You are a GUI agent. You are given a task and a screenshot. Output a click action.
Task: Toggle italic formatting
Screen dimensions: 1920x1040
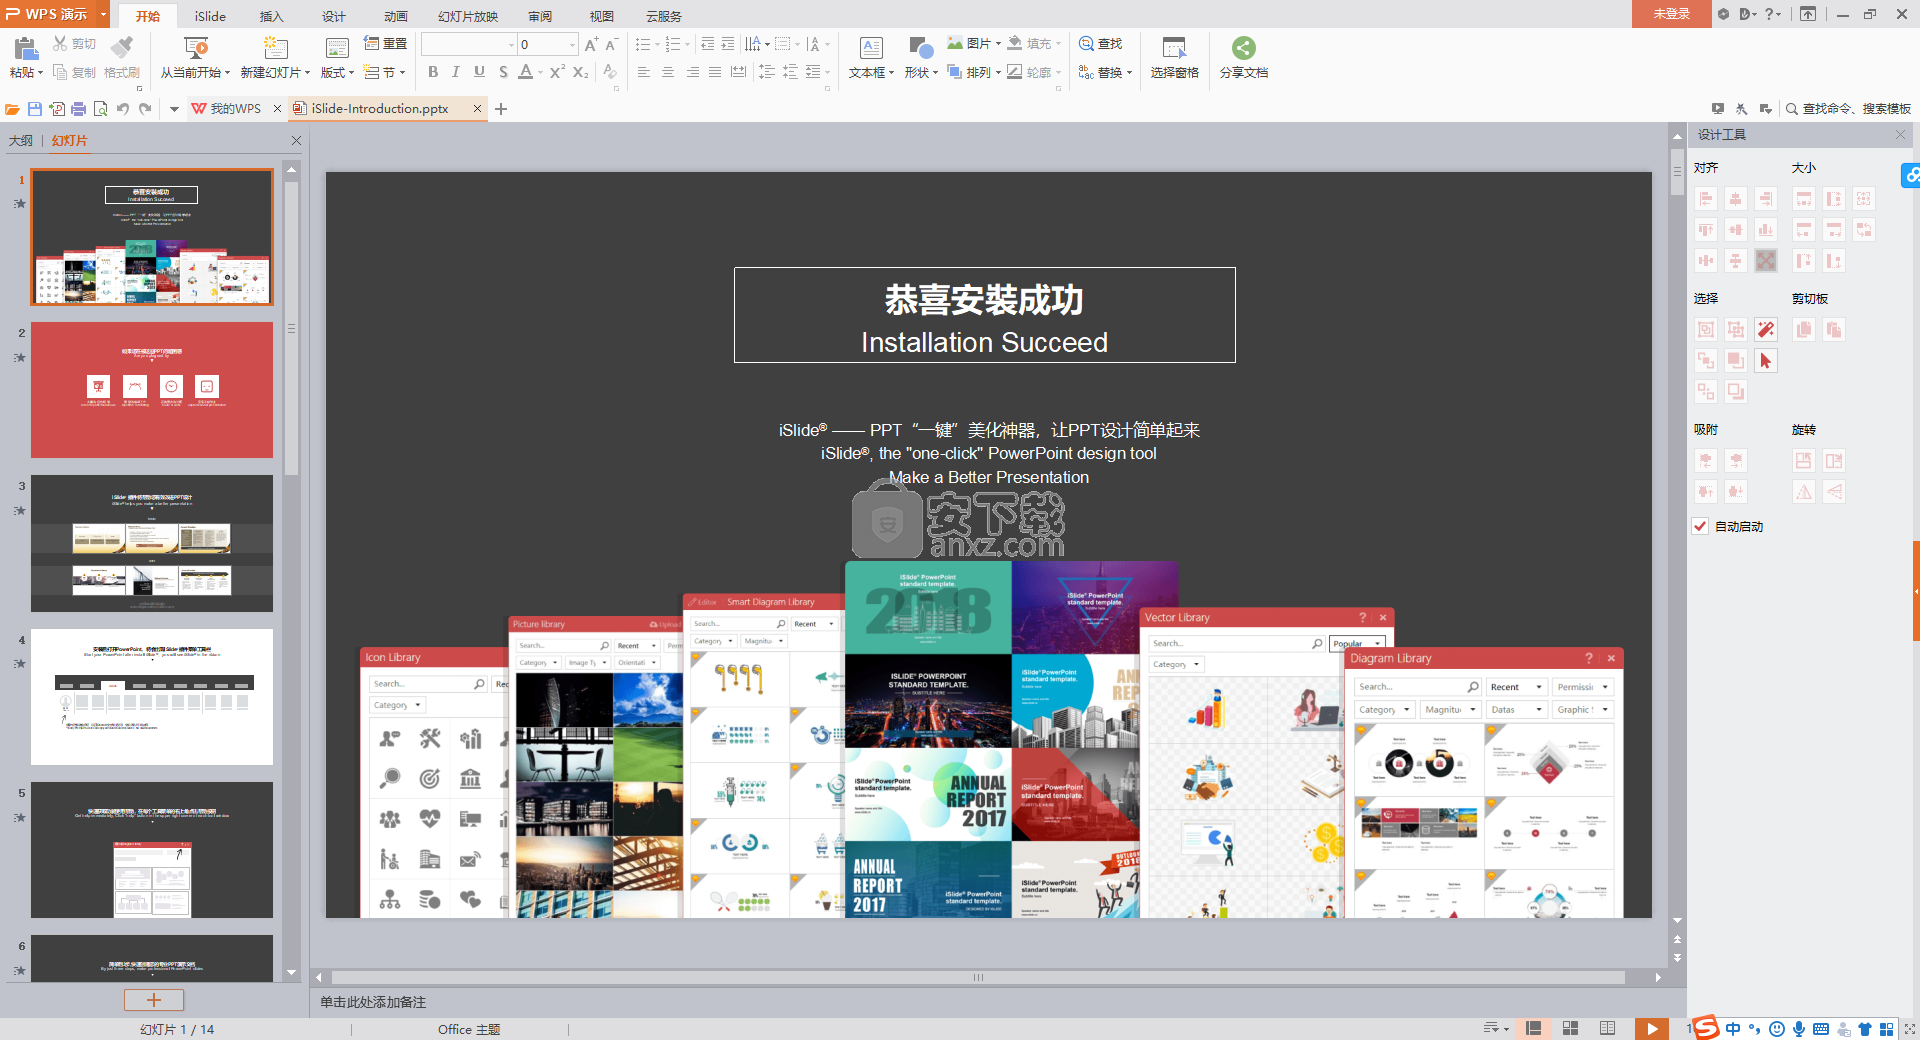[x=456, y=72]
